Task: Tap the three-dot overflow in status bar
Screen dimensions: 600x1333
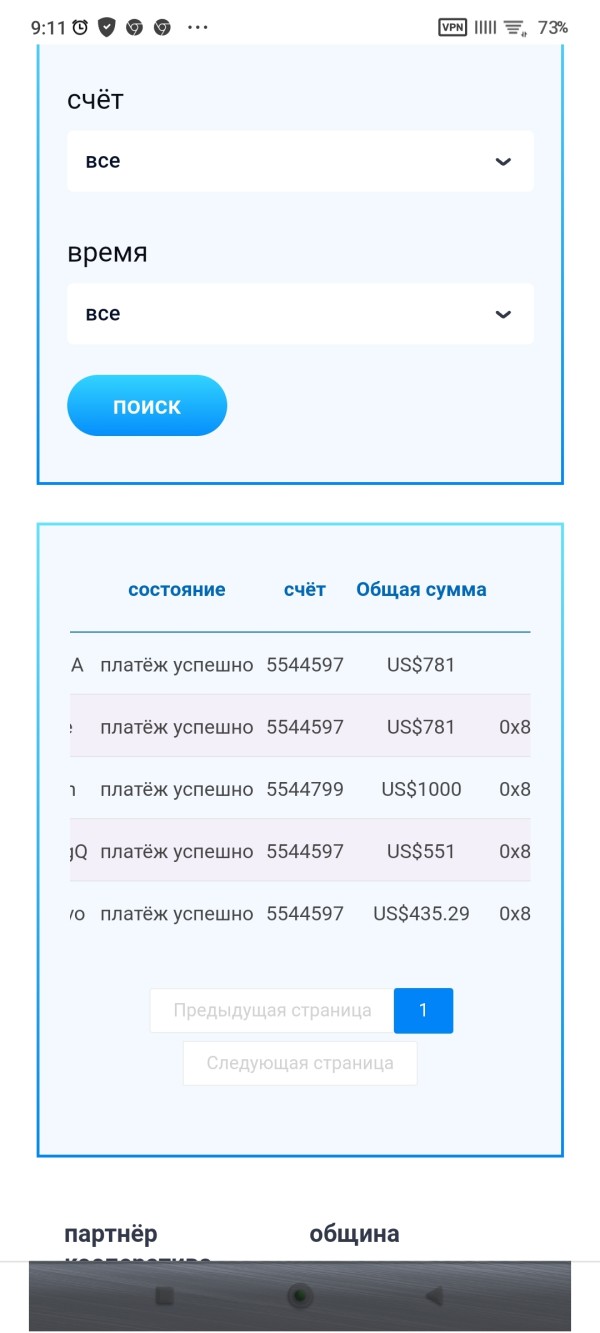Action: (197, 28)
